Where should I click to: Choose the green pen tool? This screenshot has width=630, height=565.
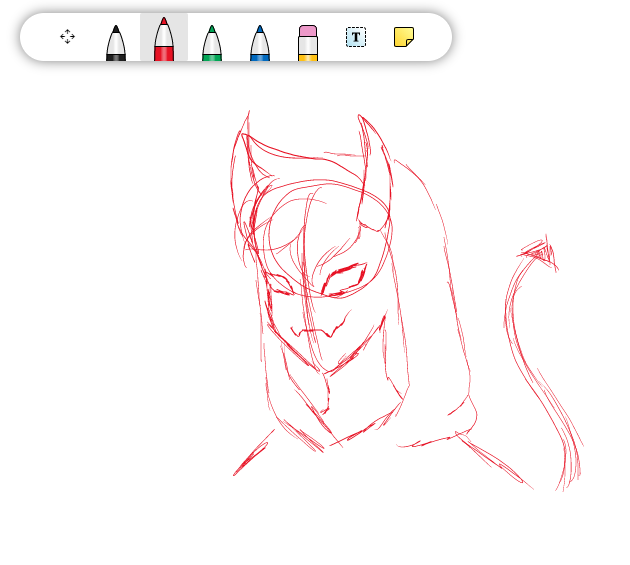[x=212, y=43]
